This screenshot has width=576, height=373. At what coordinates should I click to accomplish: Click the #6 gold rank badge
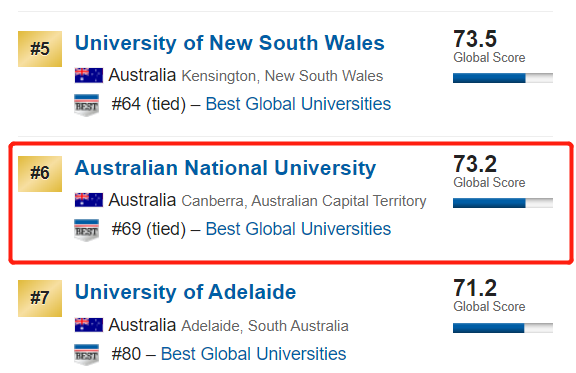click(40, 174)
